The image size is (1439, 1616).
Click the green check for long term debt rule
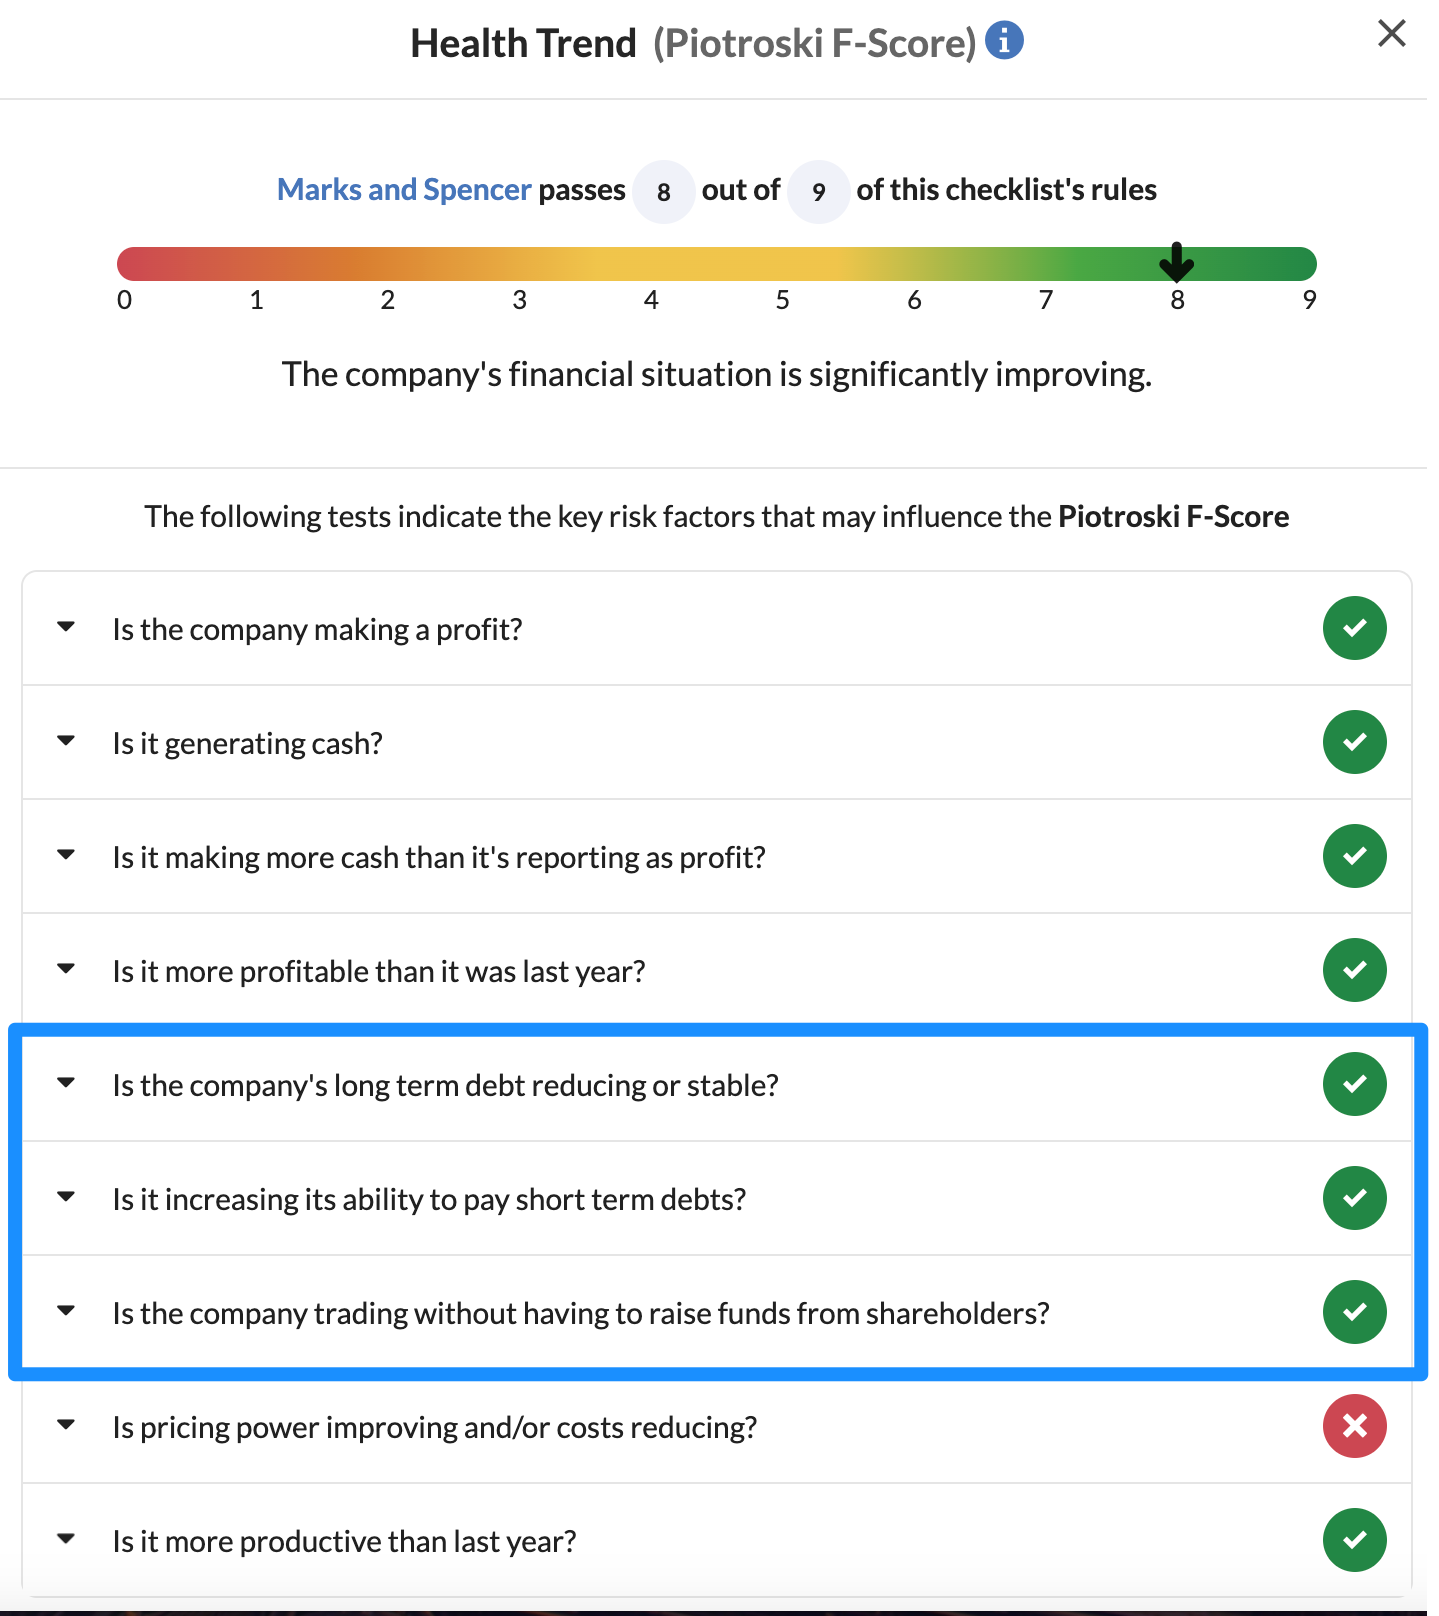[x=1355, y=1084]
